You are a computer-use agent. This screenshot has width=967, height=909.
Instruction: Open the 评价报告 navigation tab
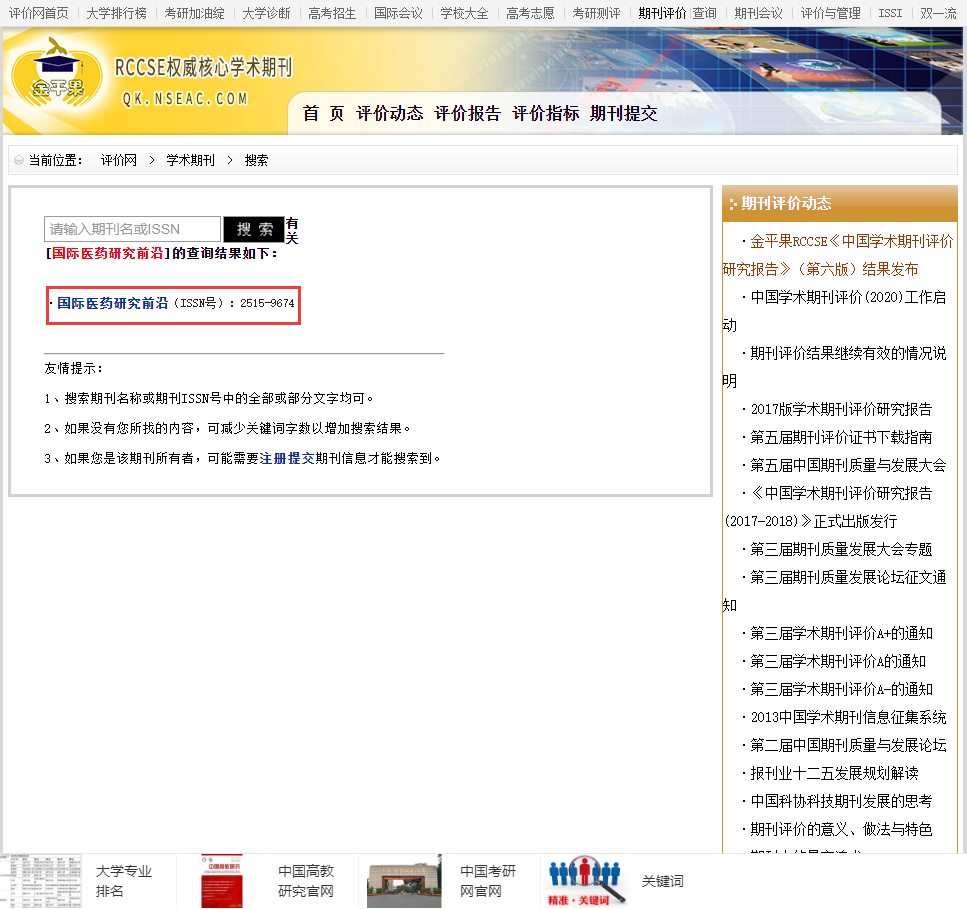click(x=467, y=114)
